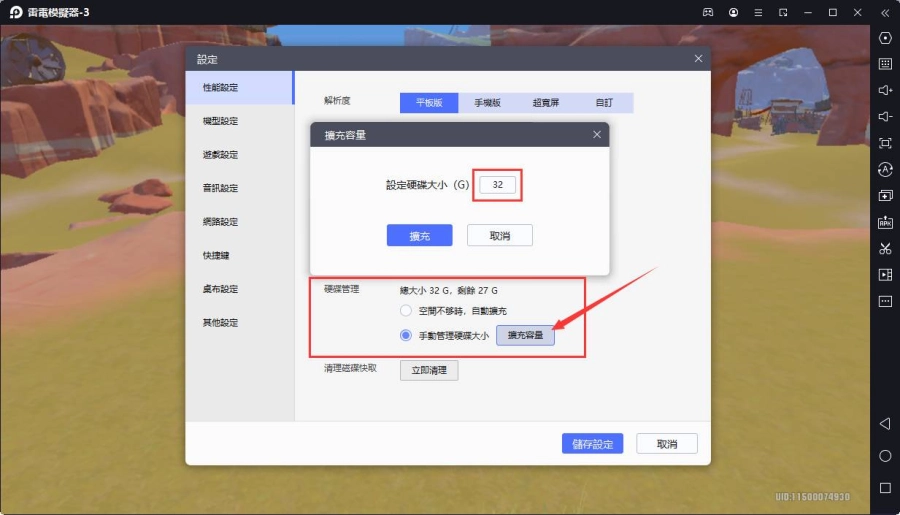Select 其他設定 in settings sidebar
This screenshot has width=900, height=515.
[x=239, y=323]
